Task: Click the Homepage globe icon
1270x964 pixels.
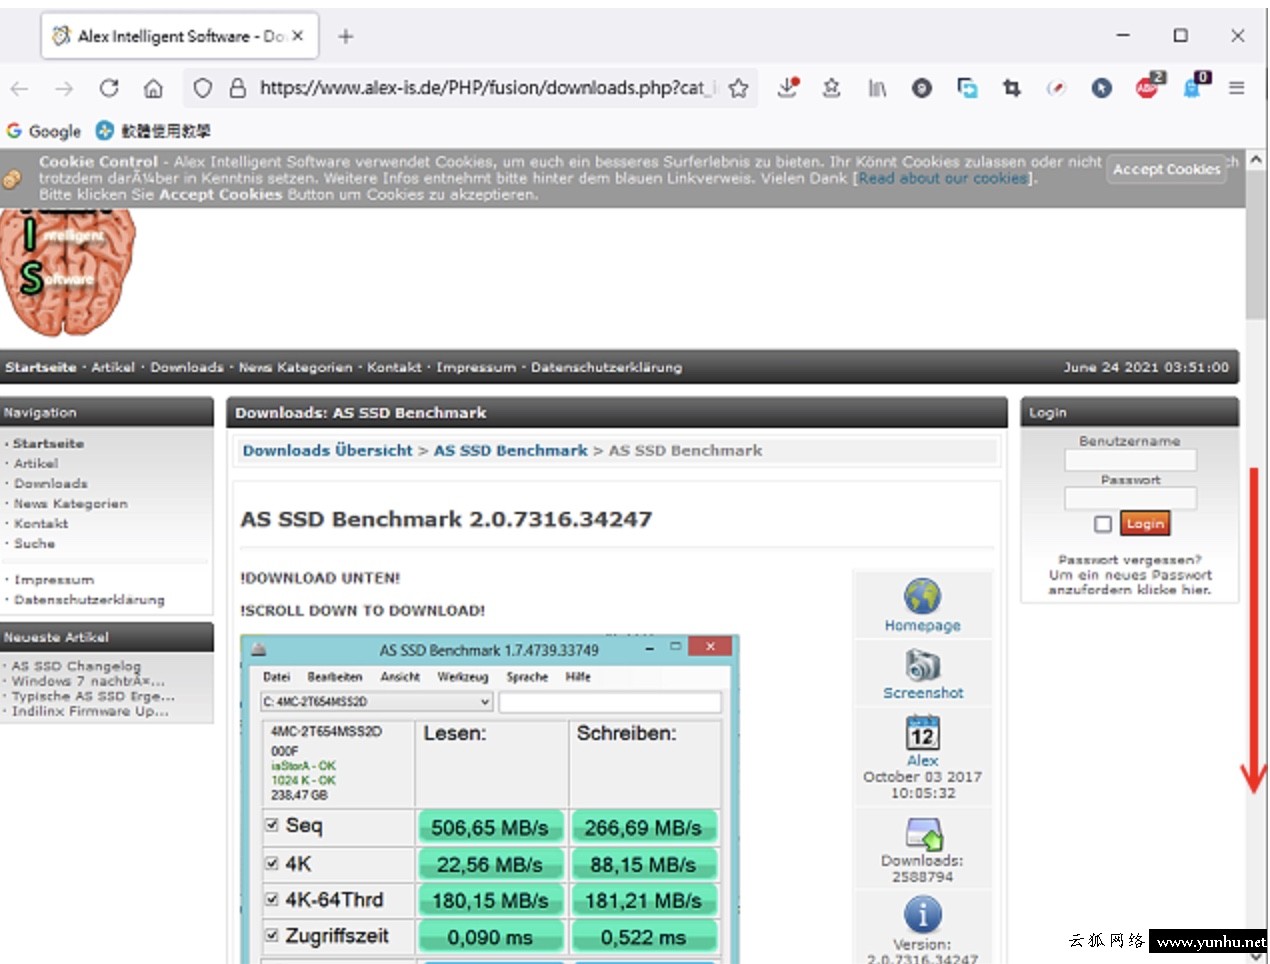Action: (922, 596)
